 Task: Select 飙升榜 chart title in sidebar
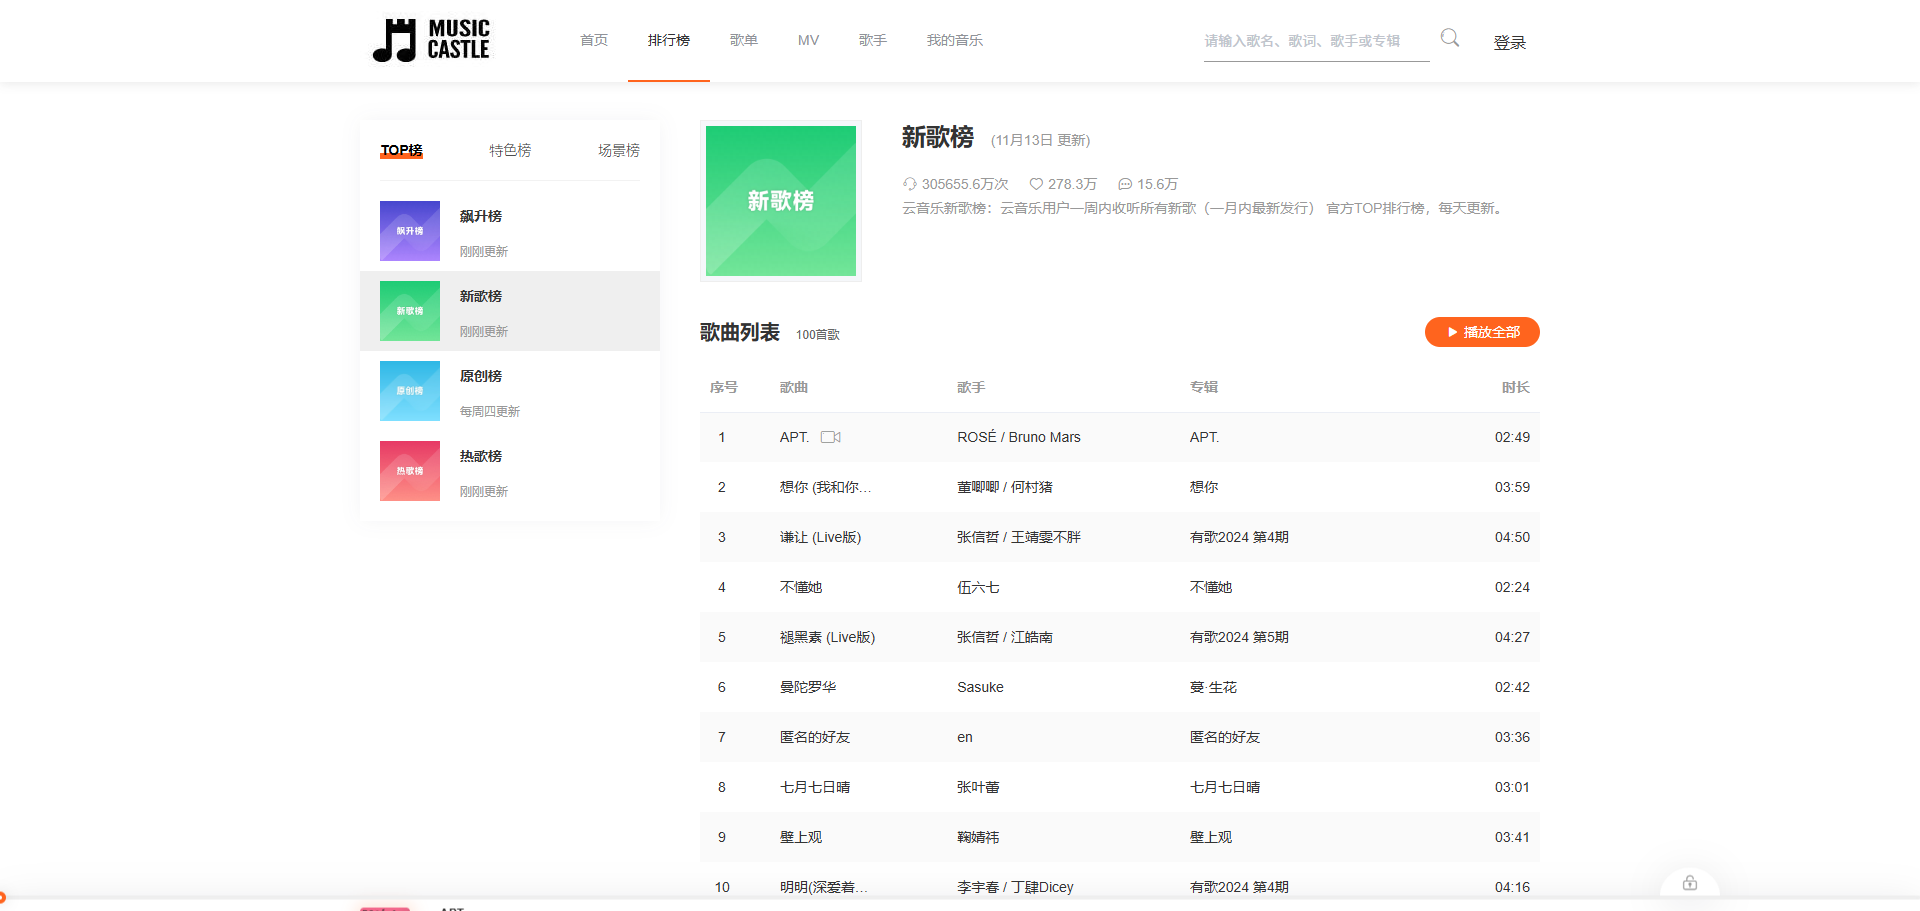pyautogui.click(x=481, y=216)
